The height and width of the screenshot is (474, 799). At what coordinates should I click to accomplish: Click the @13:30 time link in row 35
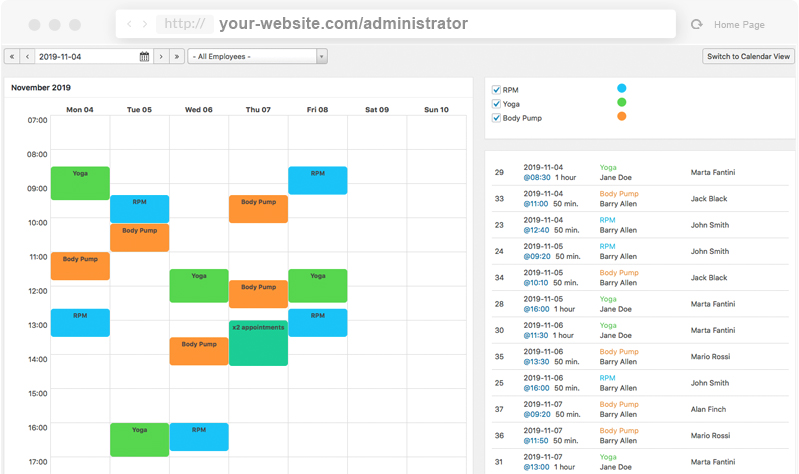coord(537,362)
